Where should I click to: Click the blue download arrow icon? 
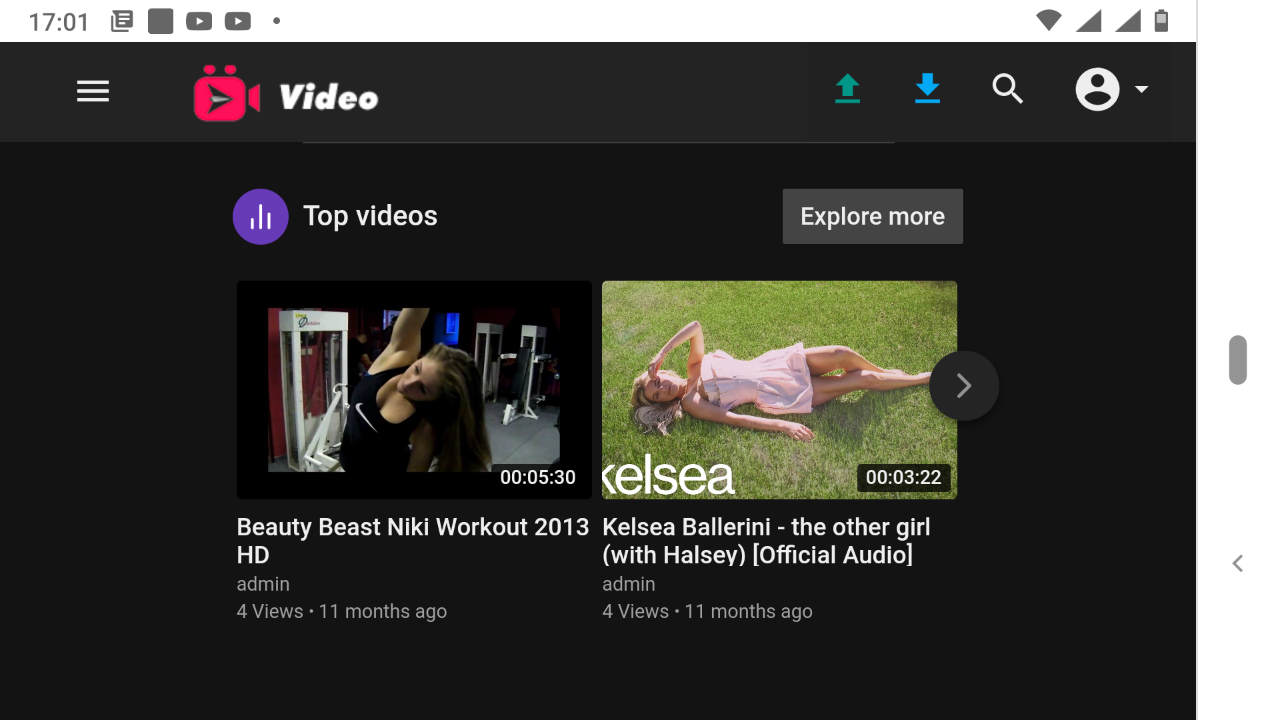click(x=927, y=90)
